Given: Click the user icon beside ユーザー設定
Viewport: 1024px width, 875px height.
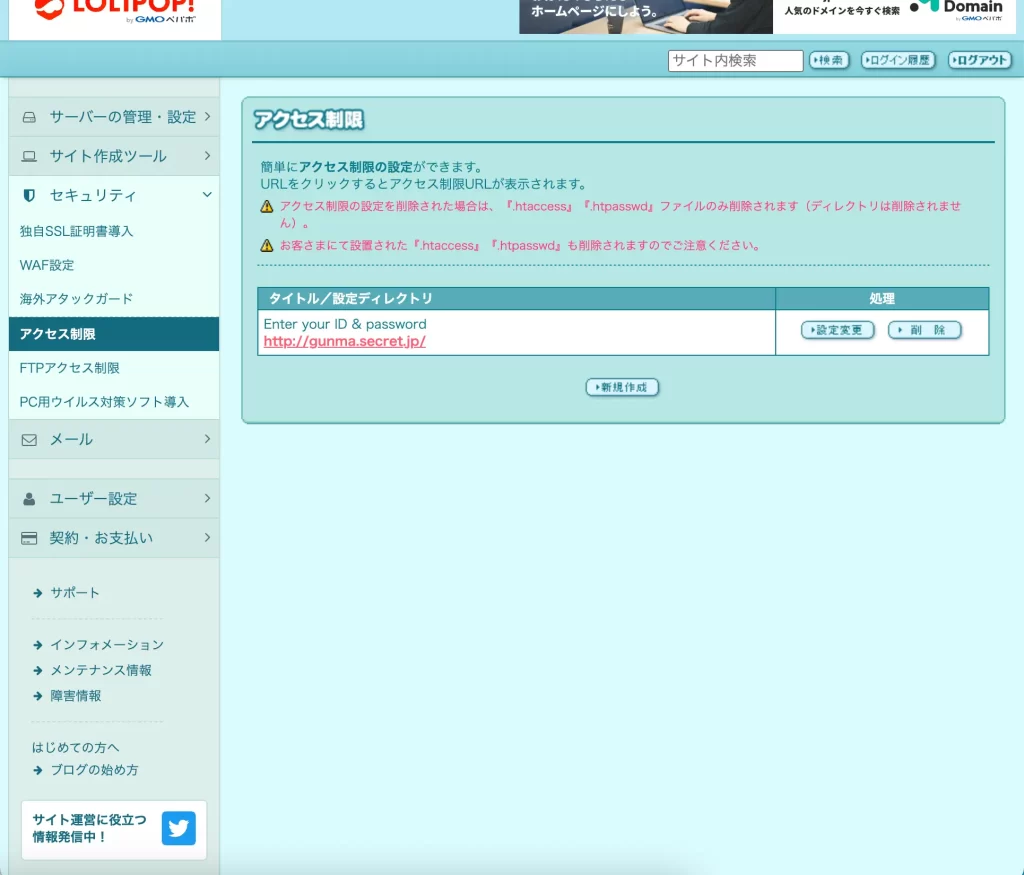Looking at the screenshot, I should pyautogui.click(x=29, y=498).
